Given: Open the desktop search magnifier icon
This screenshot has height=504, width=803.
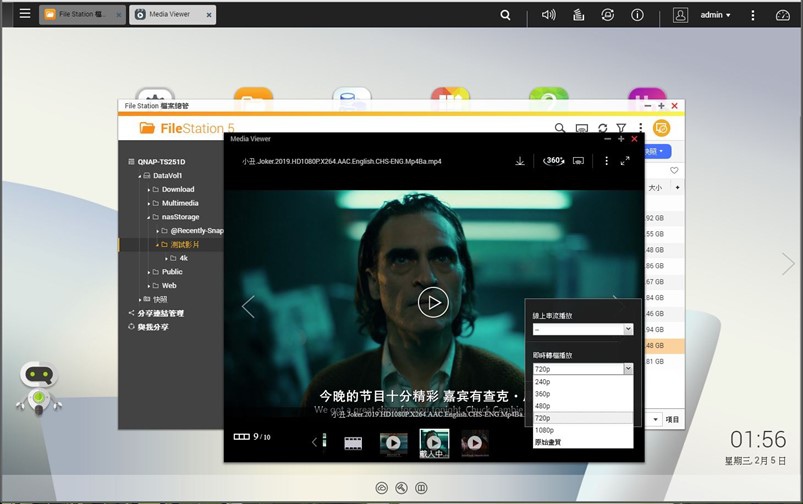Looking at the screenshot, I should point(505,15).
